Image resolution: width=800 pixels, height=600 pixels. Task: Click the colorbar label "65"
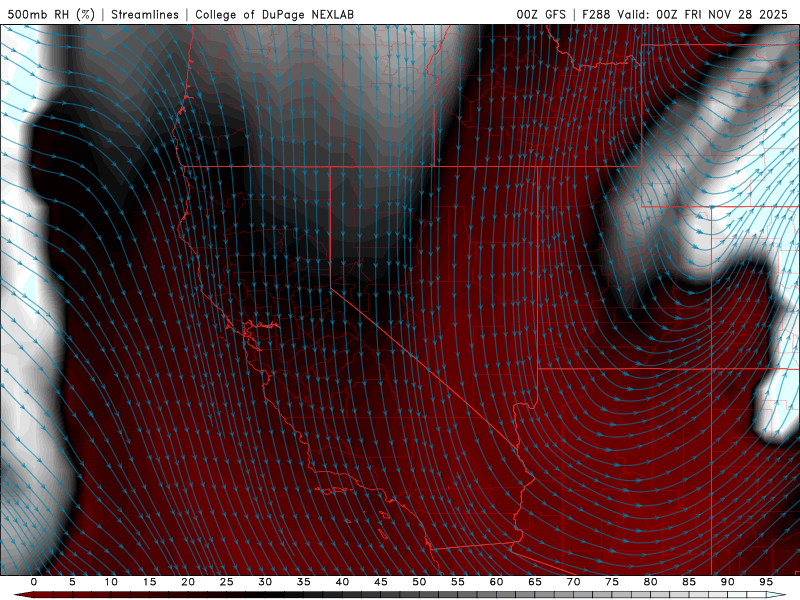click(x=535, y=582)
